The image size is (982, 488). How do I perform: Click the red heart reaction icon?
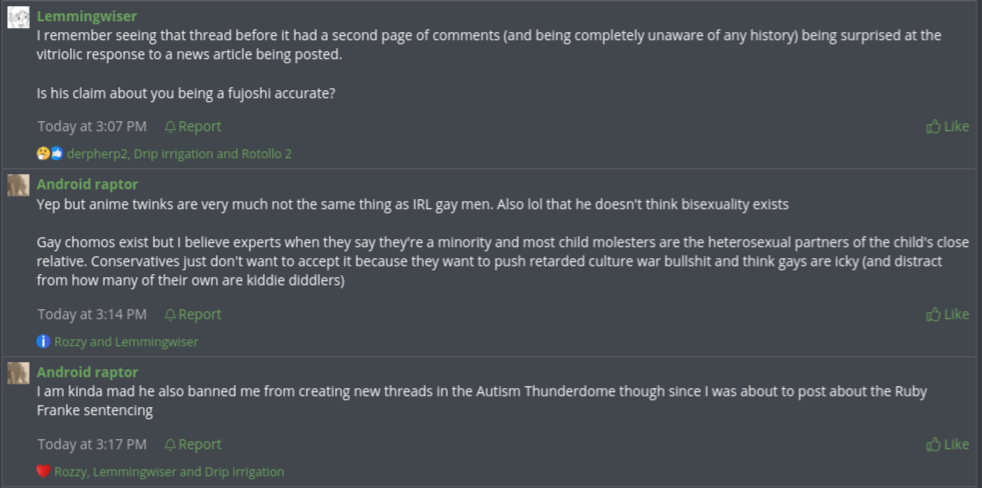click(43, 472)
